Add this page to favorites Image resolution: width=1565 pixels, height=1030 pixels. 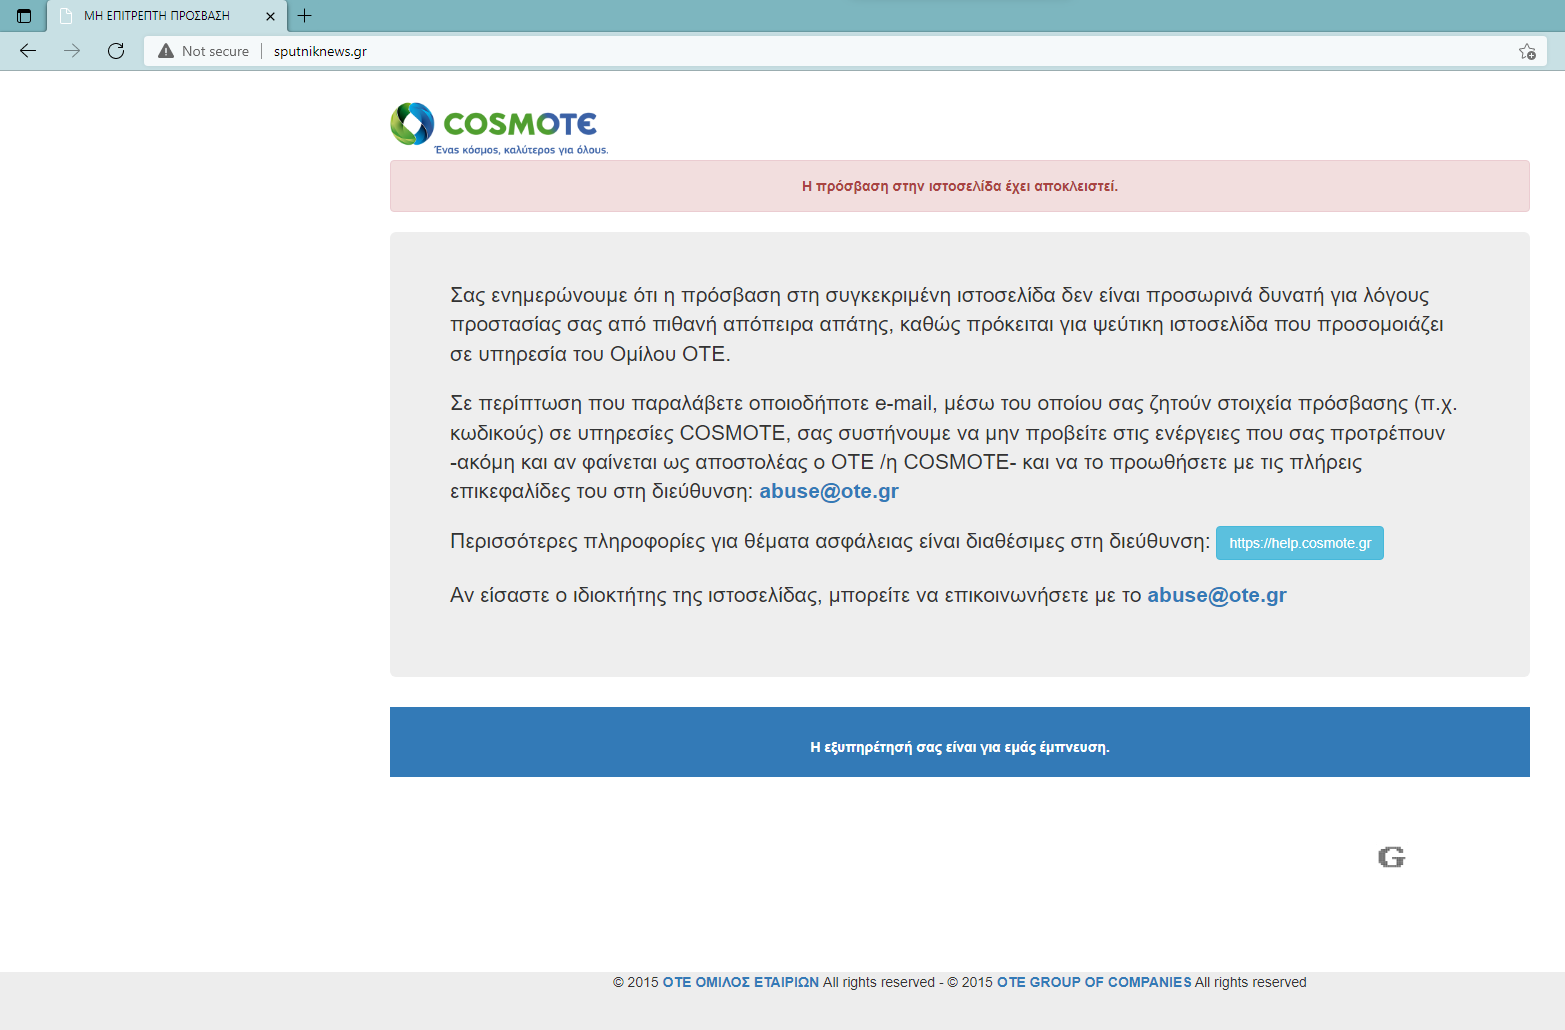(1527, 51)
